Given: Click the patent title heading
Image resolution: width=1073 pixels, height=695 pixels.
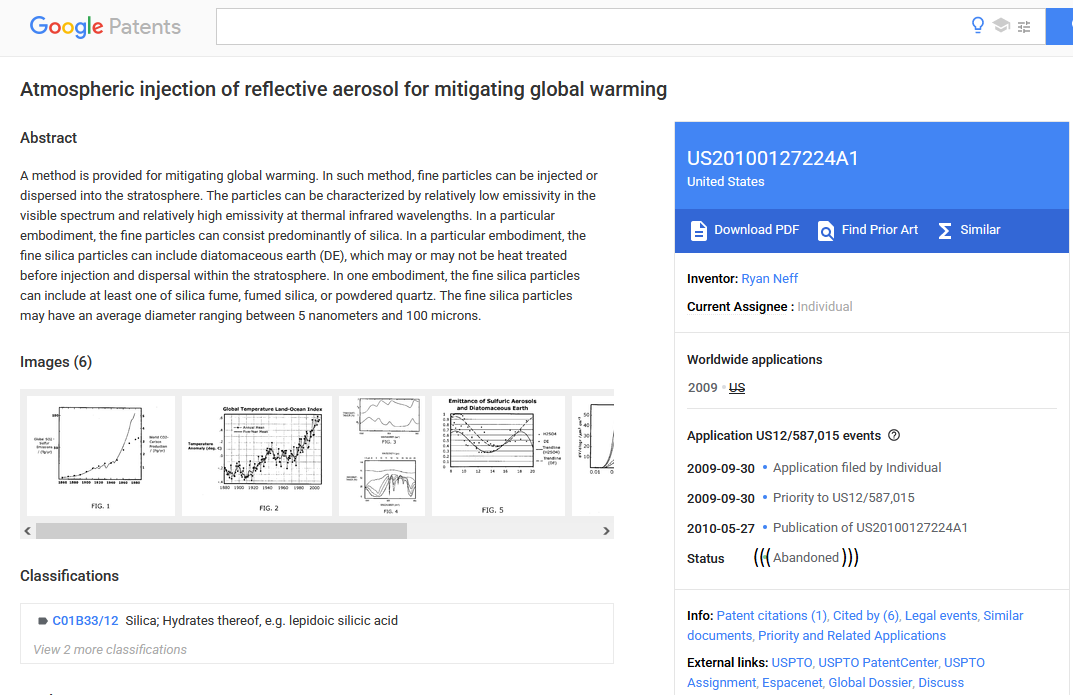Looking at the screenshot, I should click(x=344, y=89).
